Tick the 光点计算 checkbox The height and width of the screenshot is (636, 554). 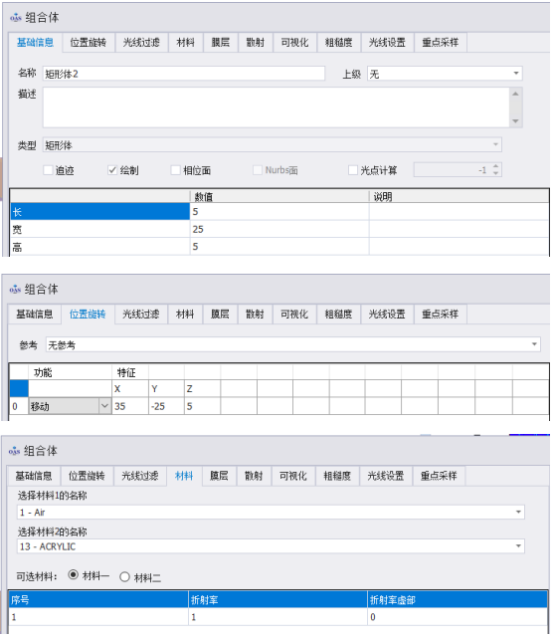point(353,170)
